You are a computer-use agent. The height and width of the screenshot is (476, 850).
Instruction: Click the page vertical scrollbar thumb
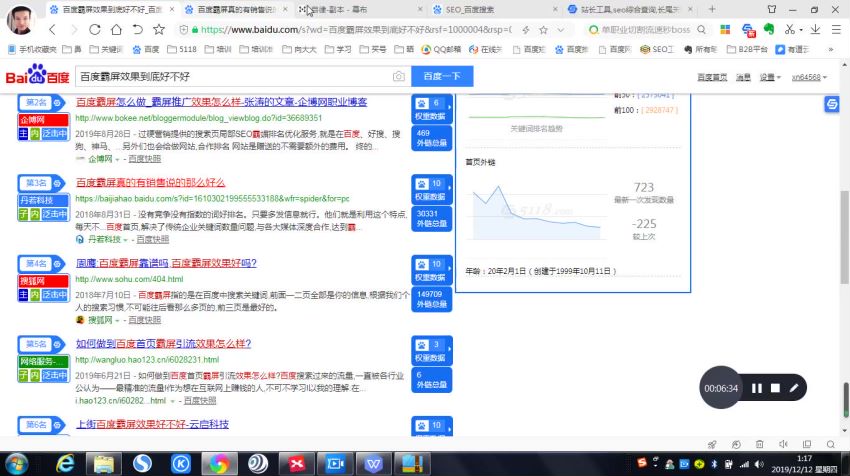point(844,237)
